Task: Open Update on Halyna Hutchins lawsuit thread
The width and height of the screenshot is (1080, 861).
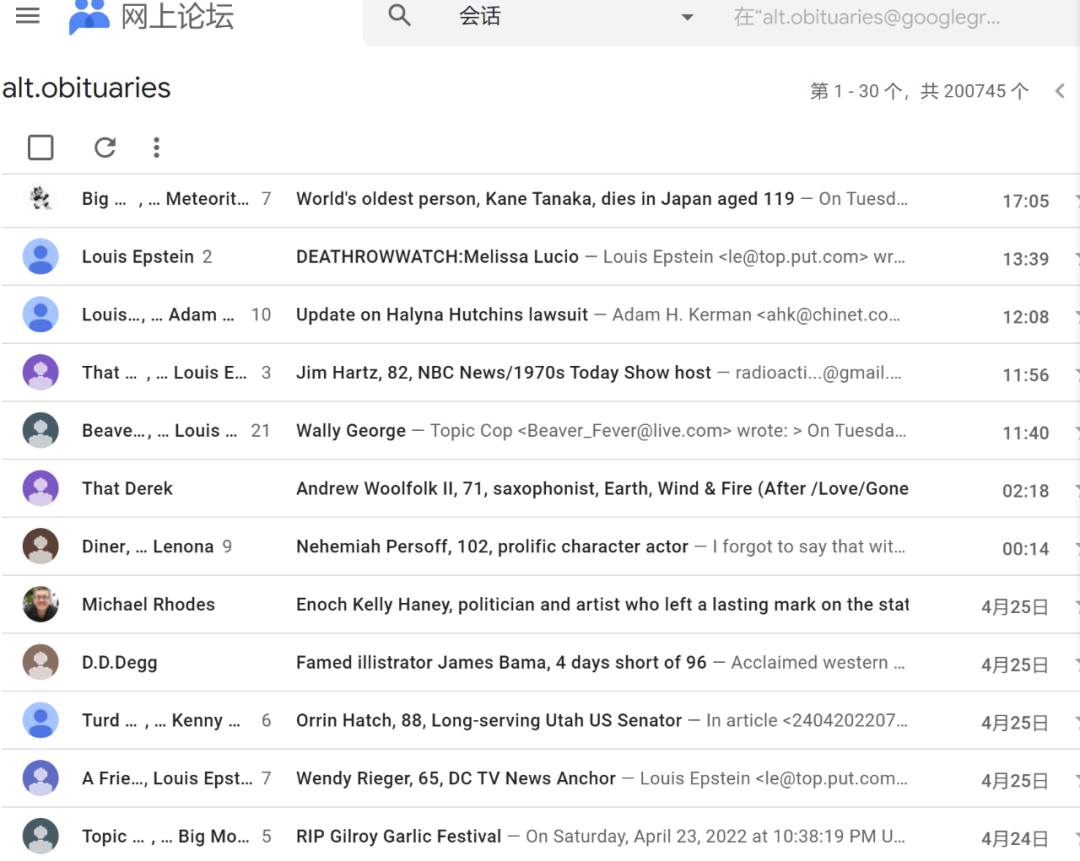Action: (x=442, y=314)
